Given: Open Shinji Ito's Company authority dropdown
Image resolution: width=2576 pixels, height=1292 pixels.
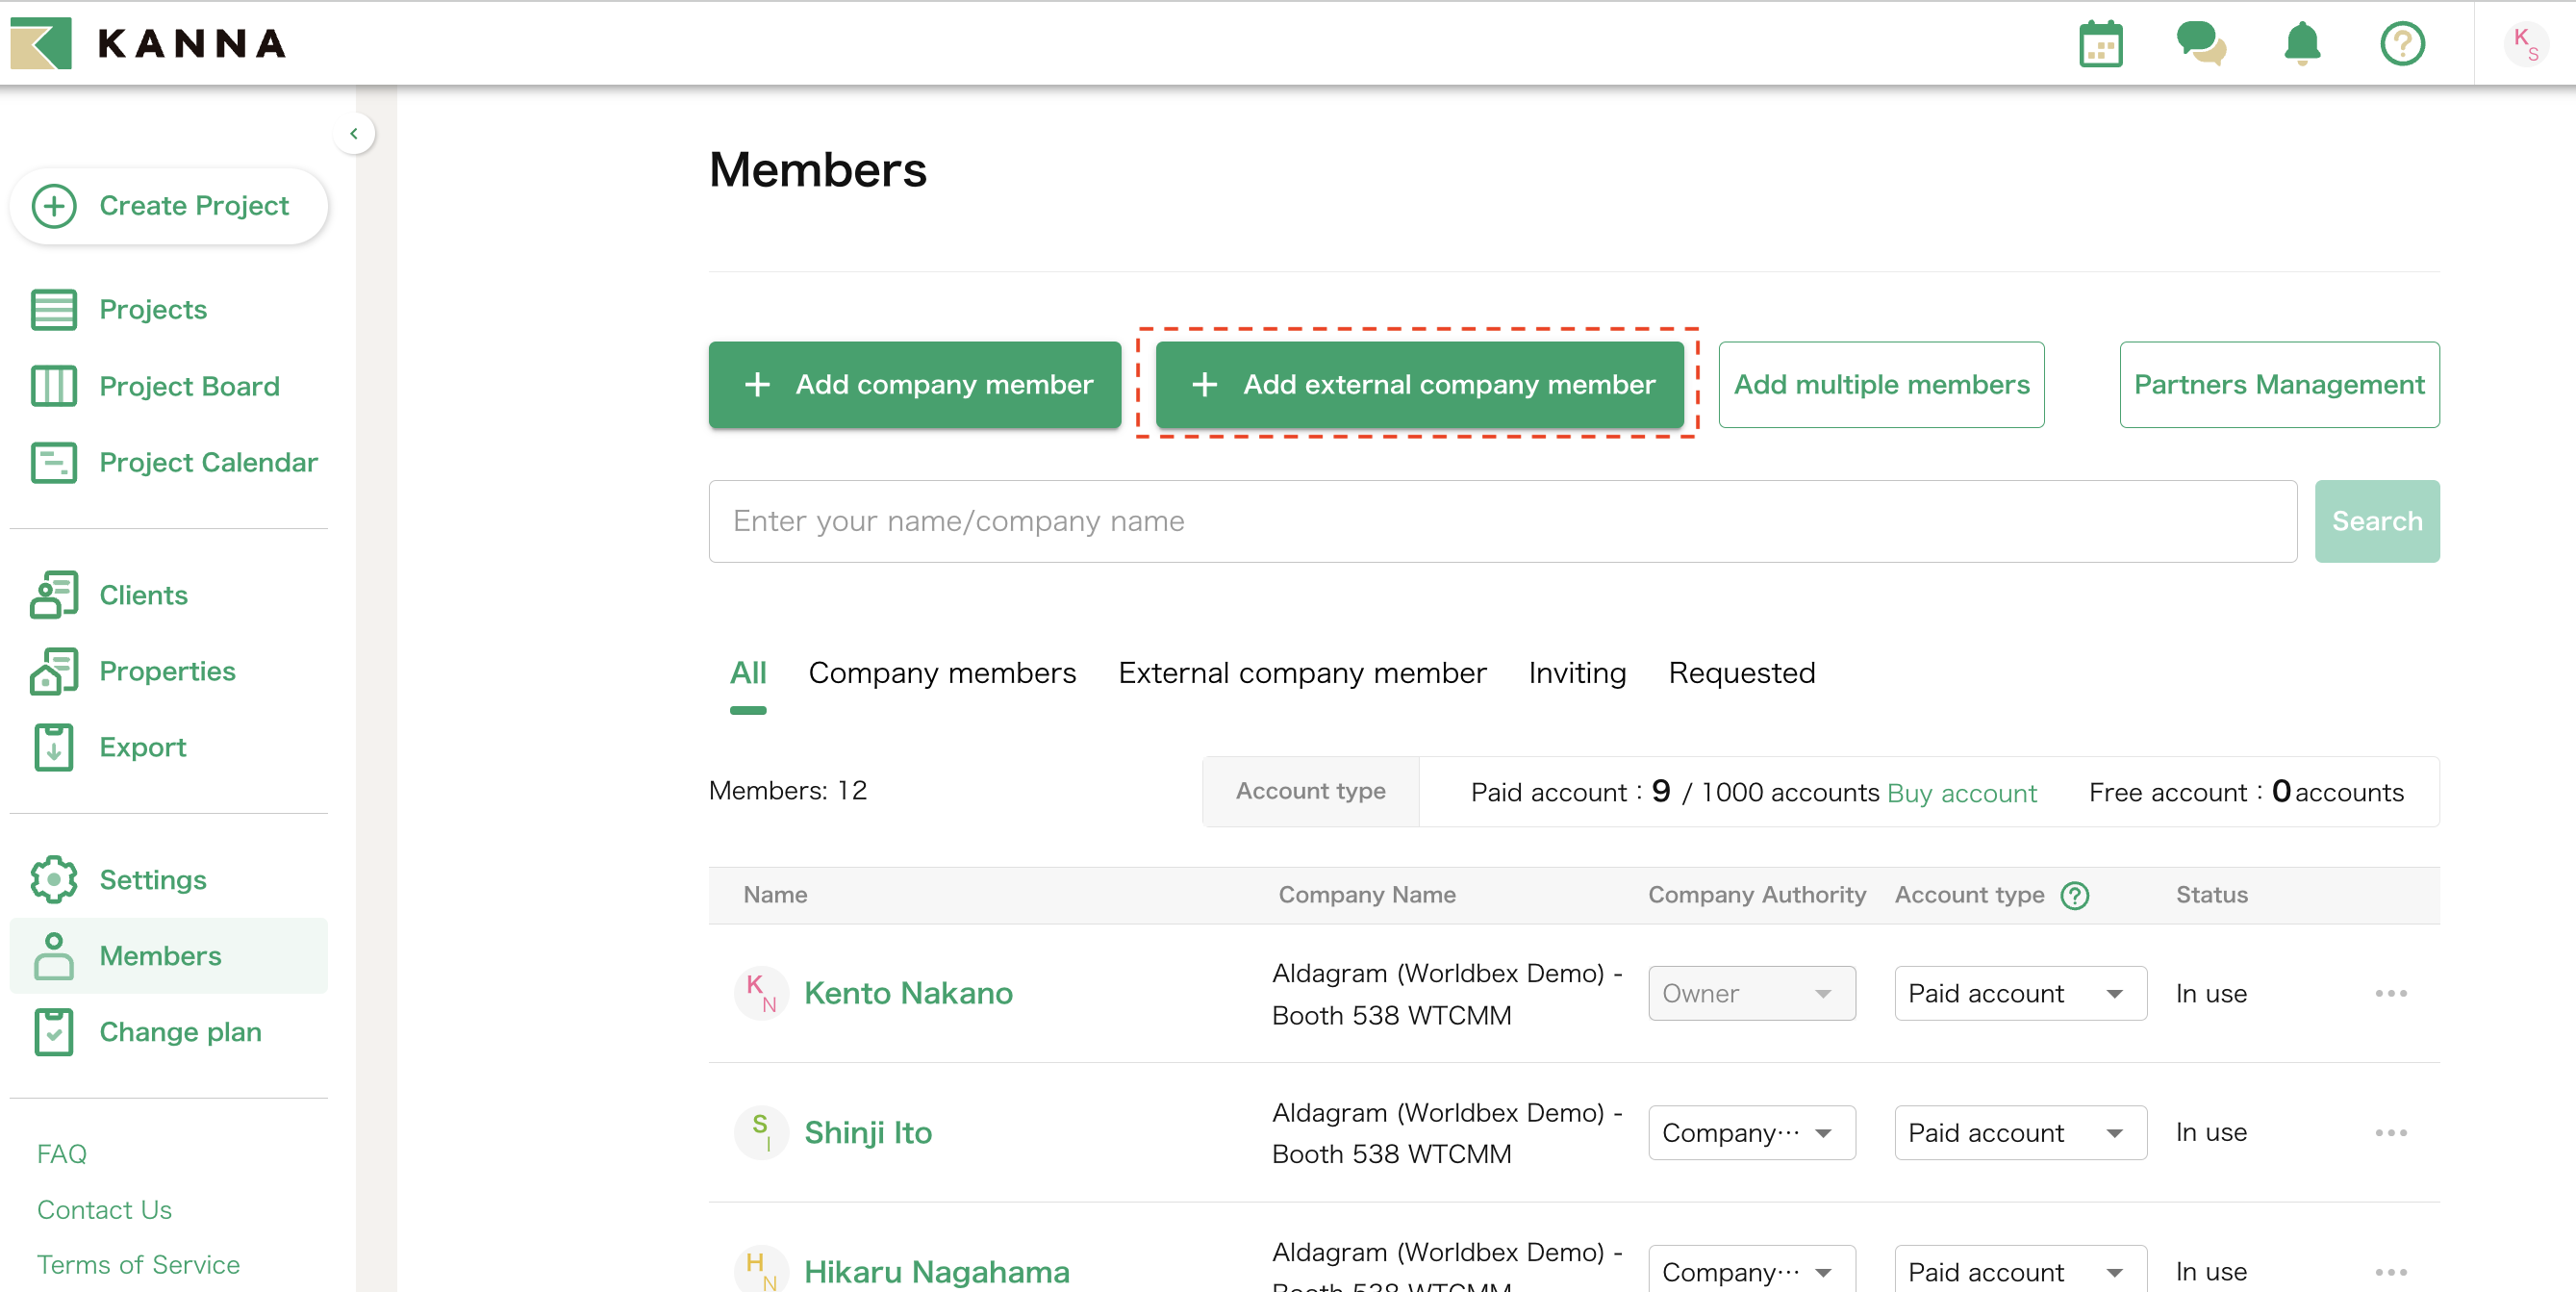Looking at the screenshot, I should pos(1751,1132).
